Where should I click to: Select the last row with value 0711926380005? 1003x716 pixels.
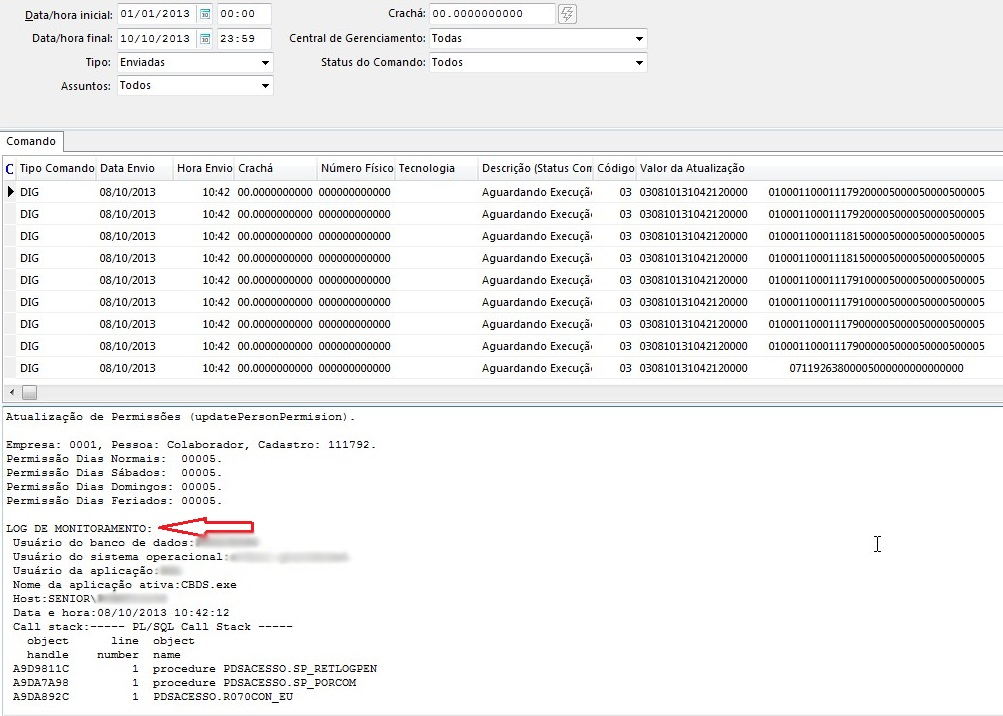tap(876, 368)
